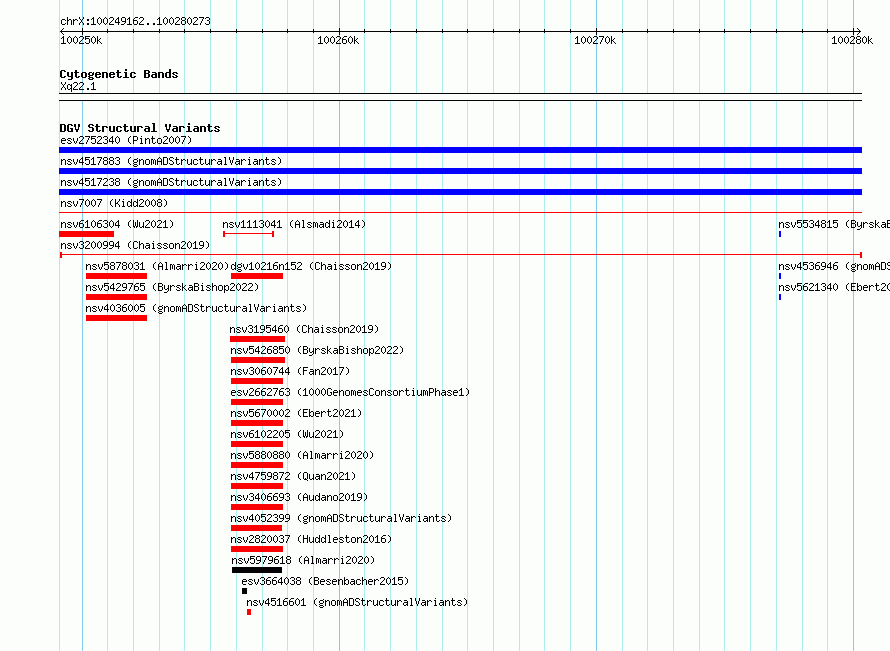Image resolution: width=890 pixels, height=651 pixels.
Task: Click the 100250k ruler tick label
Action: click(x=81, y=40)
